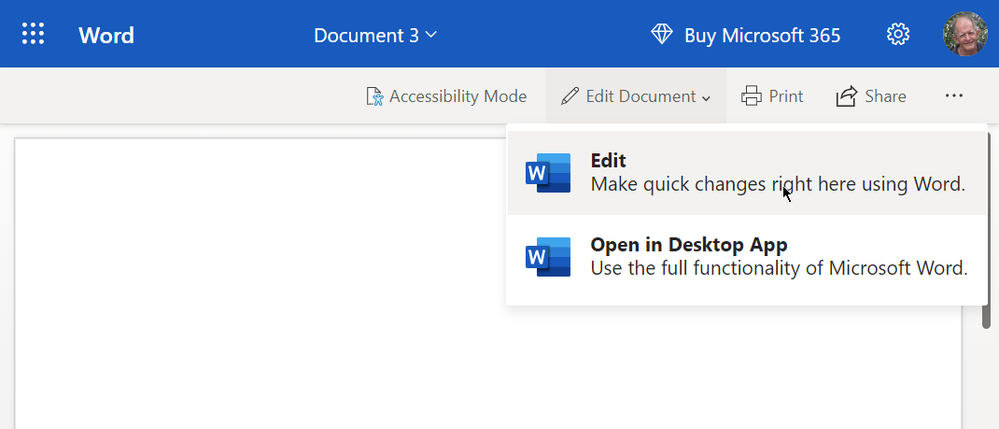Click the vertical scrollbar thumb
Screen dimensions: 999x429
click(x=986, y=298)
